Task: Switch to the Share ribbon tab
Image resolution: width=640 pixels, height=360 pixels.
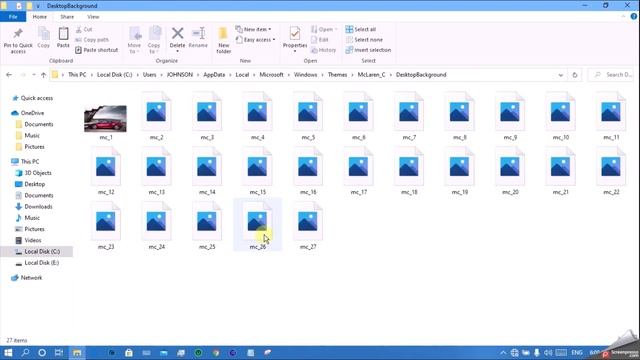Action: point(67,17)
